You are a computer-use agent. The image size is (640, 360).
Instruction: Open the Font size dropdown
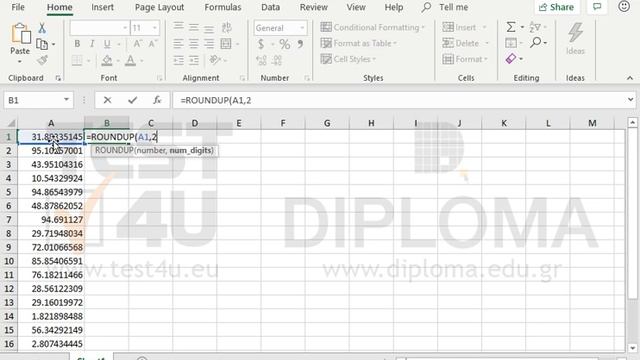coord(155,28)
